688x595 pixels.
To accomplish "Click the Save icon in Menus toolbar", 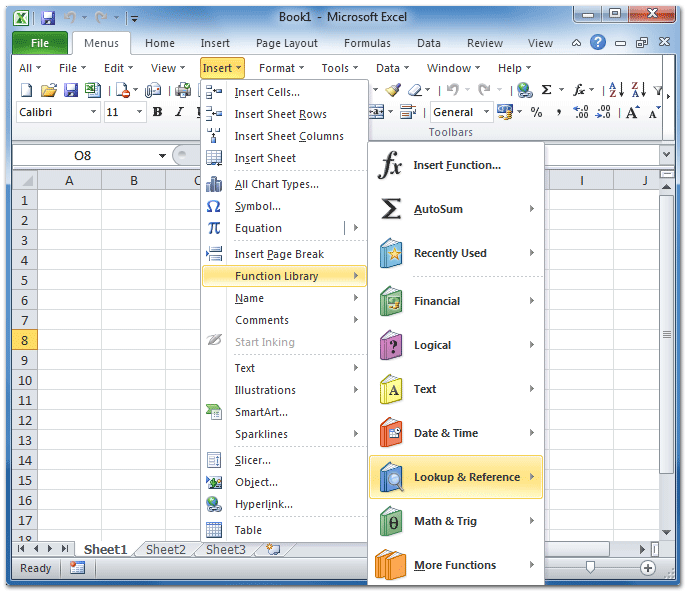I will [x=71, y=90].
